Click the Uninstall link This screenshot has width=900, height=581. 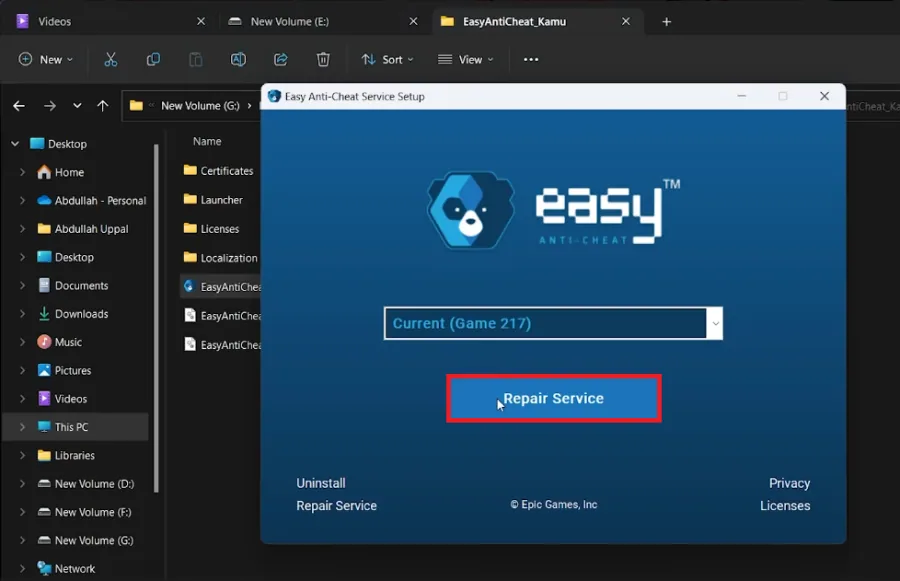click(x=321, y=483)
